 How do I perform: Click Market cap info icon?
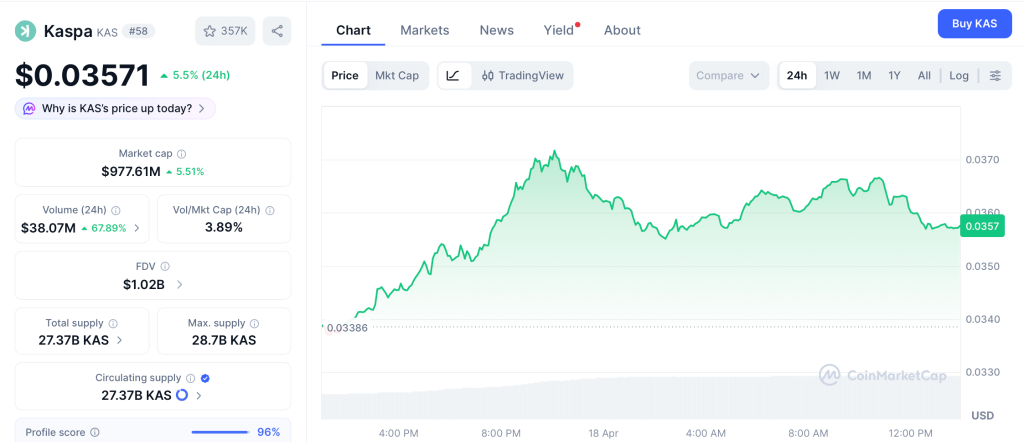181,154
